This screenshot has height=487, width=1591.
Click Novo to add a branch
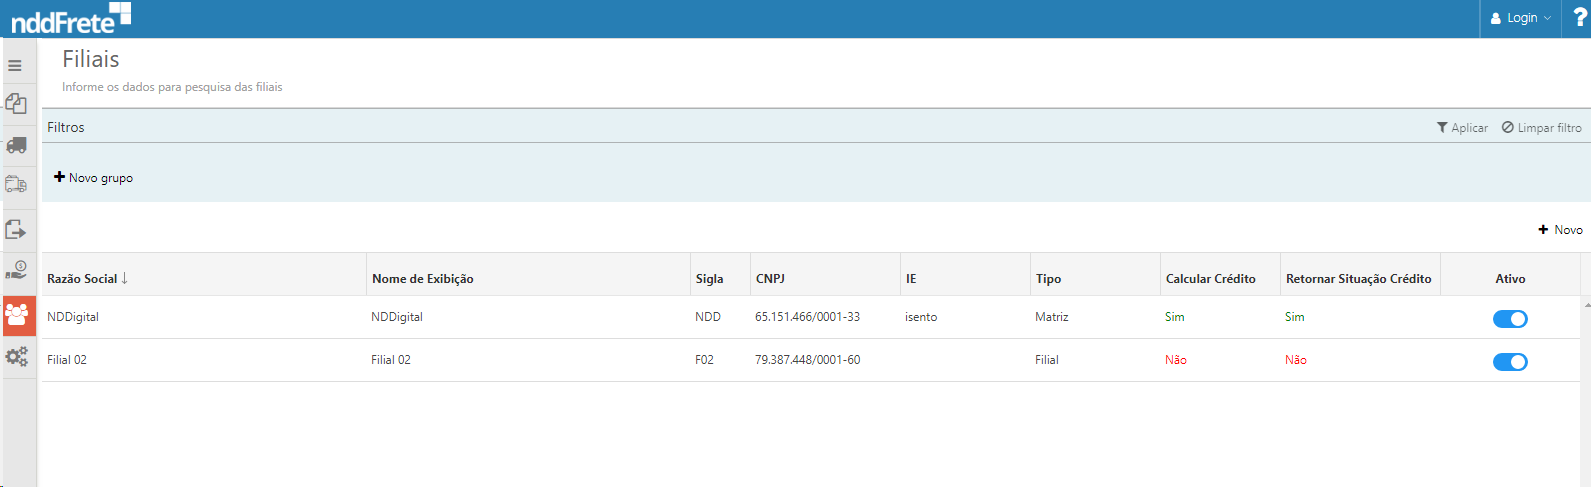tap(1560, 230)
